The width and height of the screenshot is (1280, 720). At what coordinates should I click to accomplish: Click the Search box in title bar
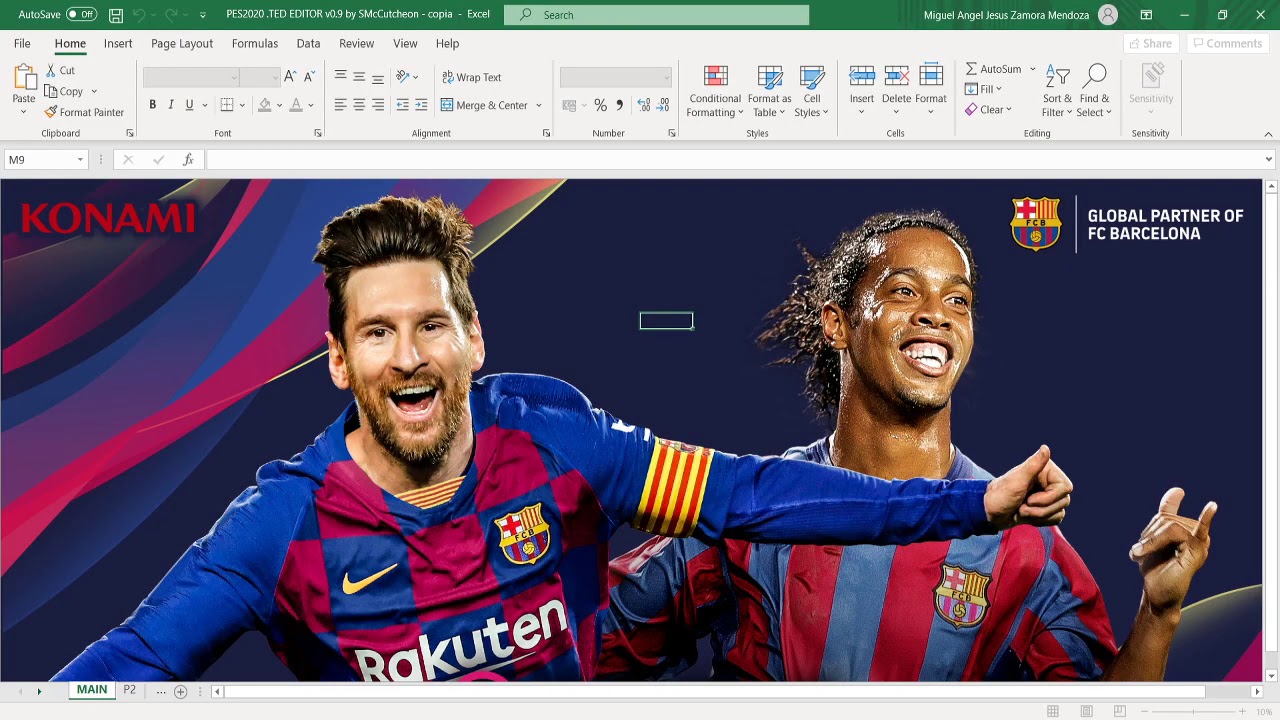click(x=657, y=15)
